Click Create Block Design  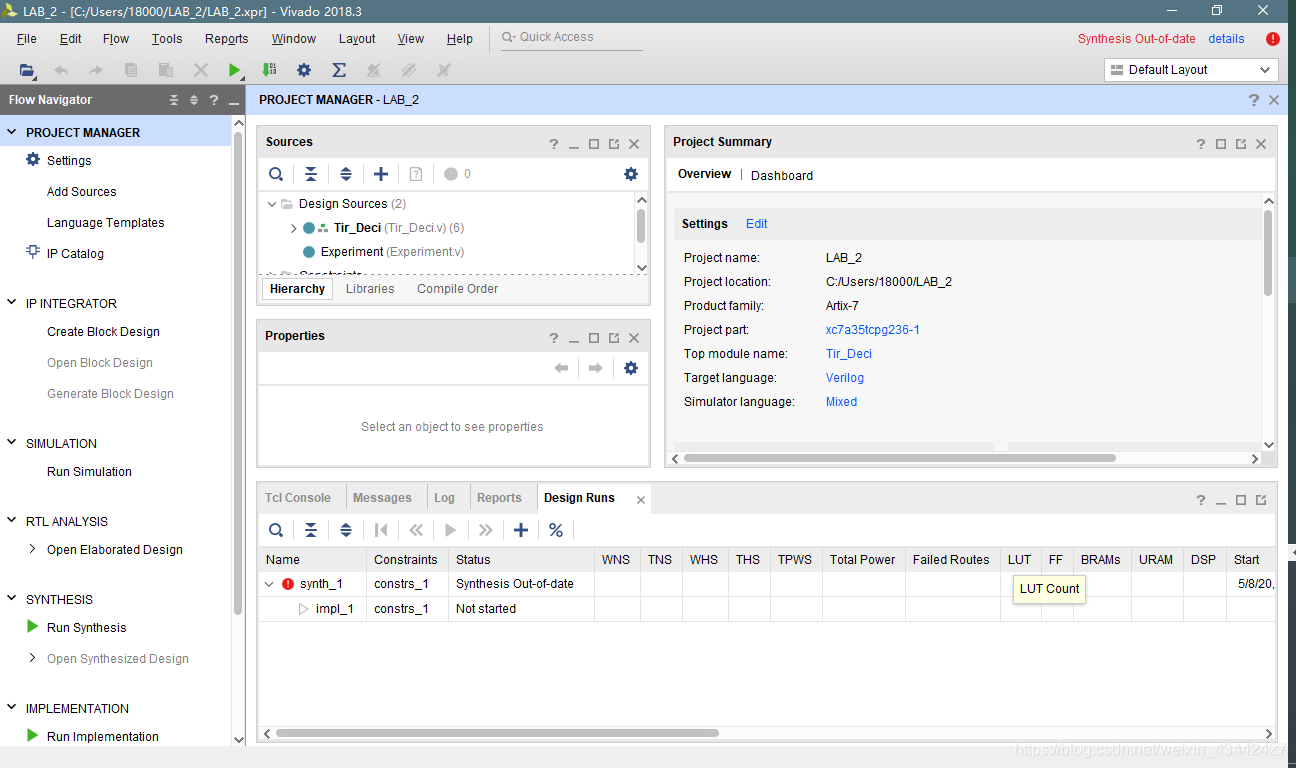pyautogui.click(x=103, y=332)
